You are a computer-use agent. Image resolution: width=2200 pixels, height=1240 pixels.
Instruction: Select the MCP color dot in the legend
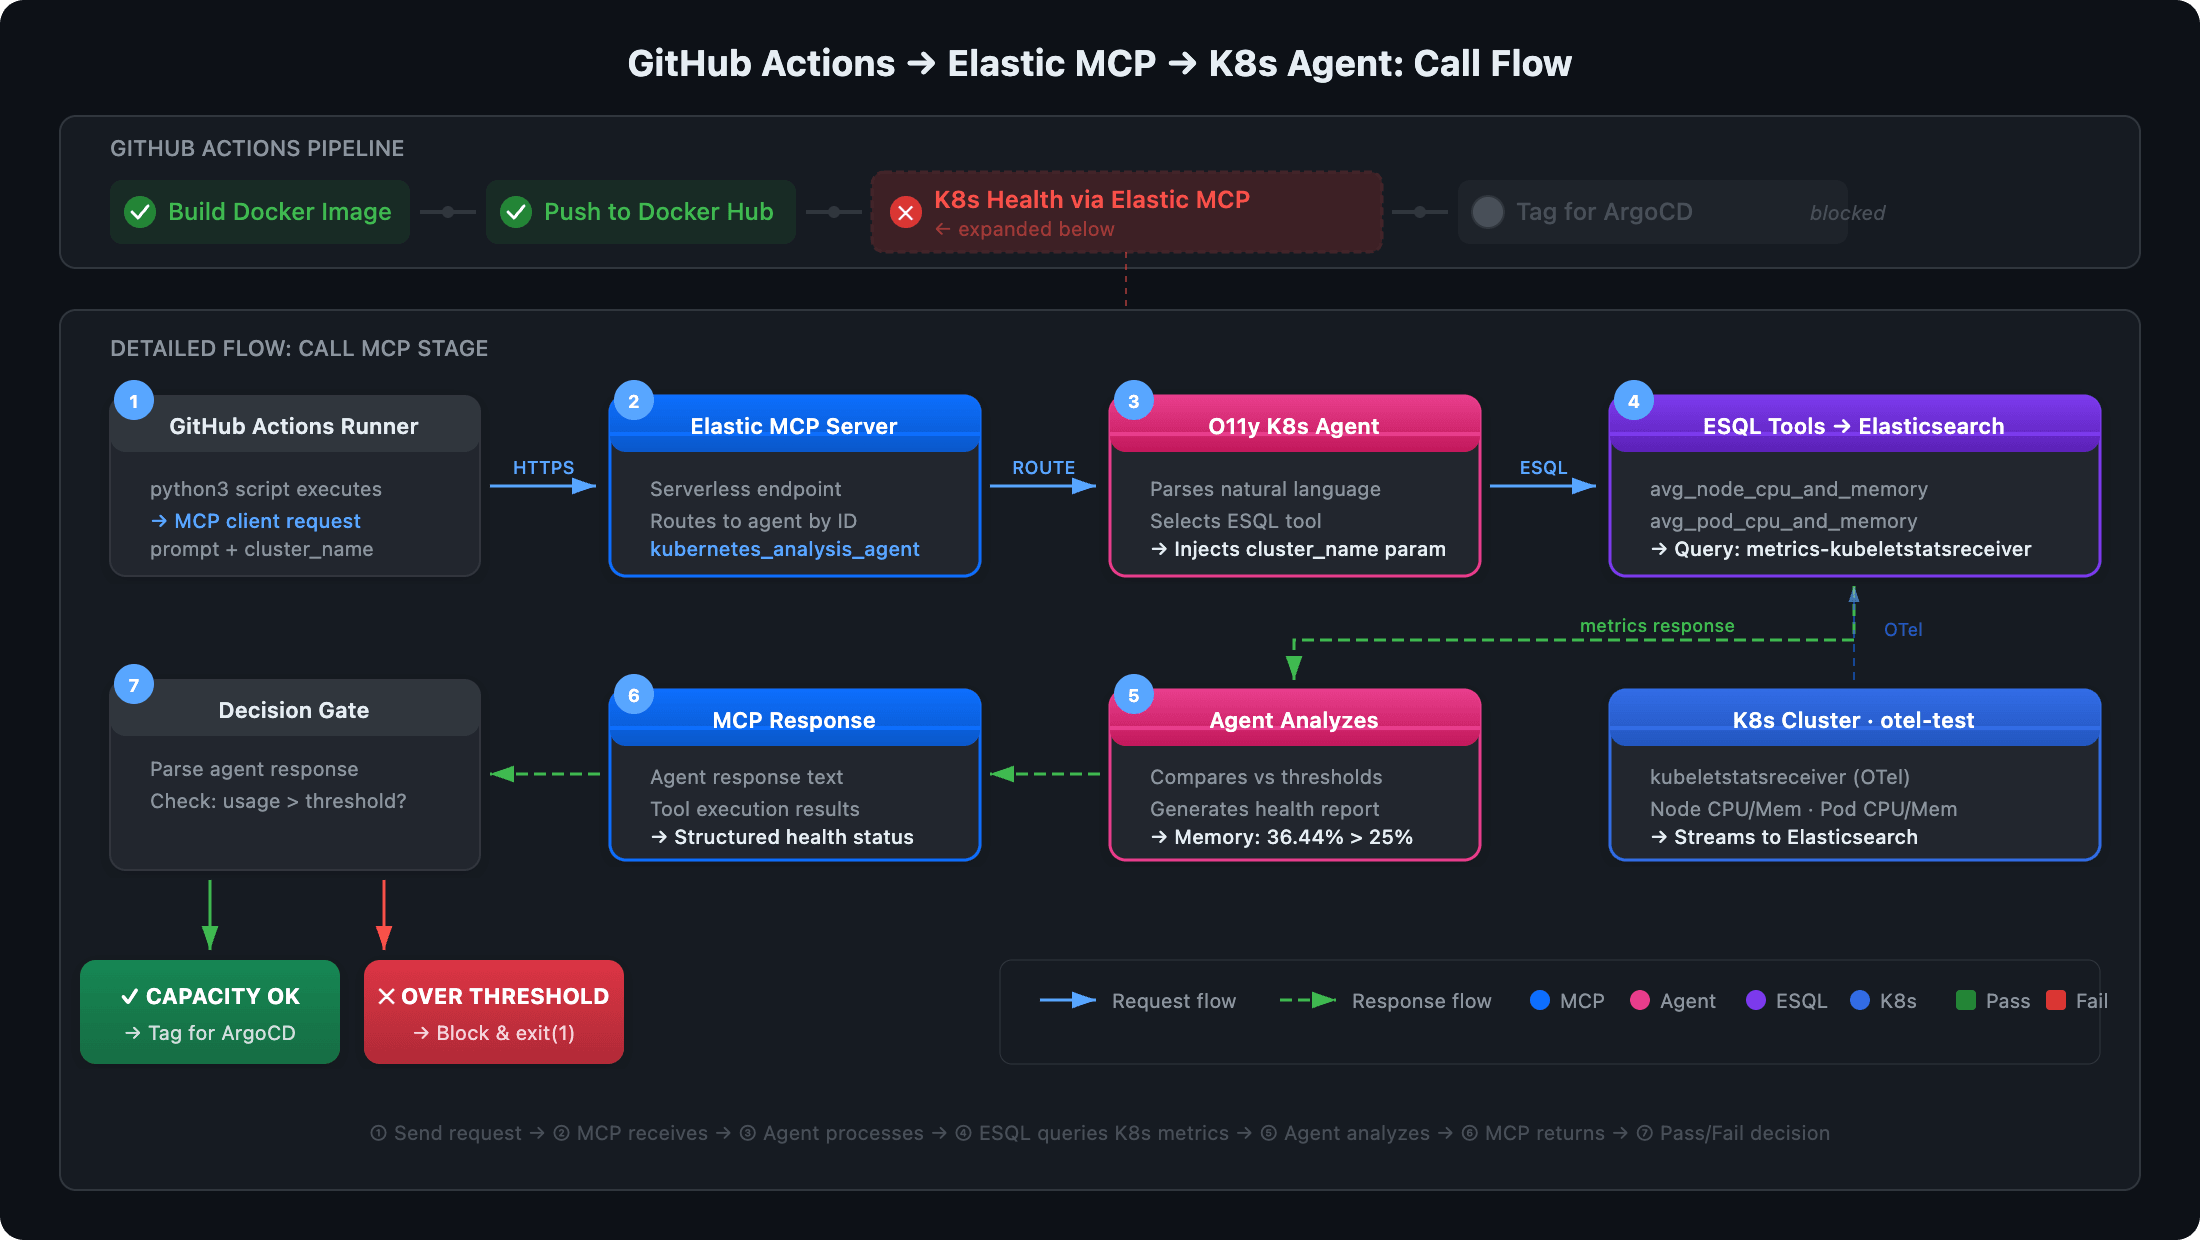[1539, 1000]
